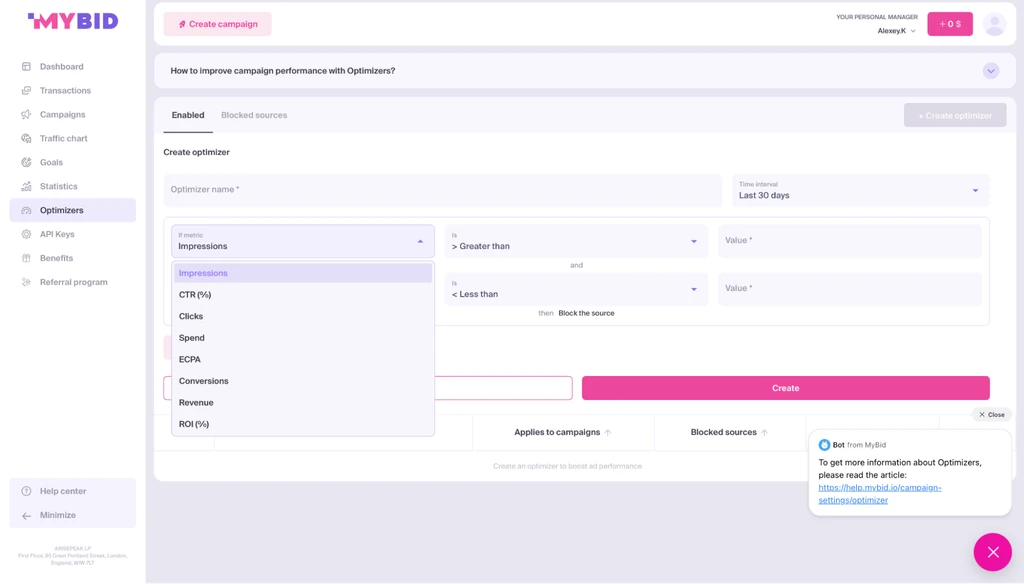The height and width of the screenshot is (584, 1024).
Task: Click the Campaigns megaphone icon
Action: [x=26, y=114]
